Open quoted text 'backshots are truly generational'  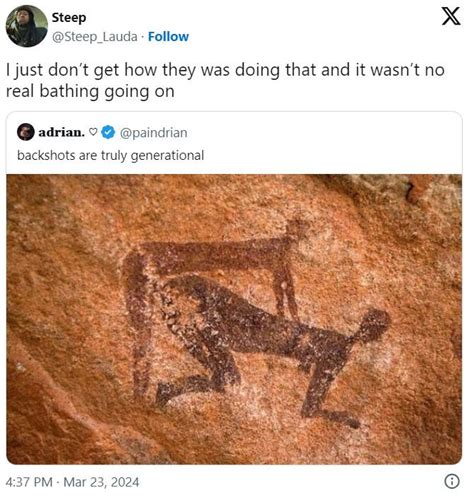tap(110, 155)
